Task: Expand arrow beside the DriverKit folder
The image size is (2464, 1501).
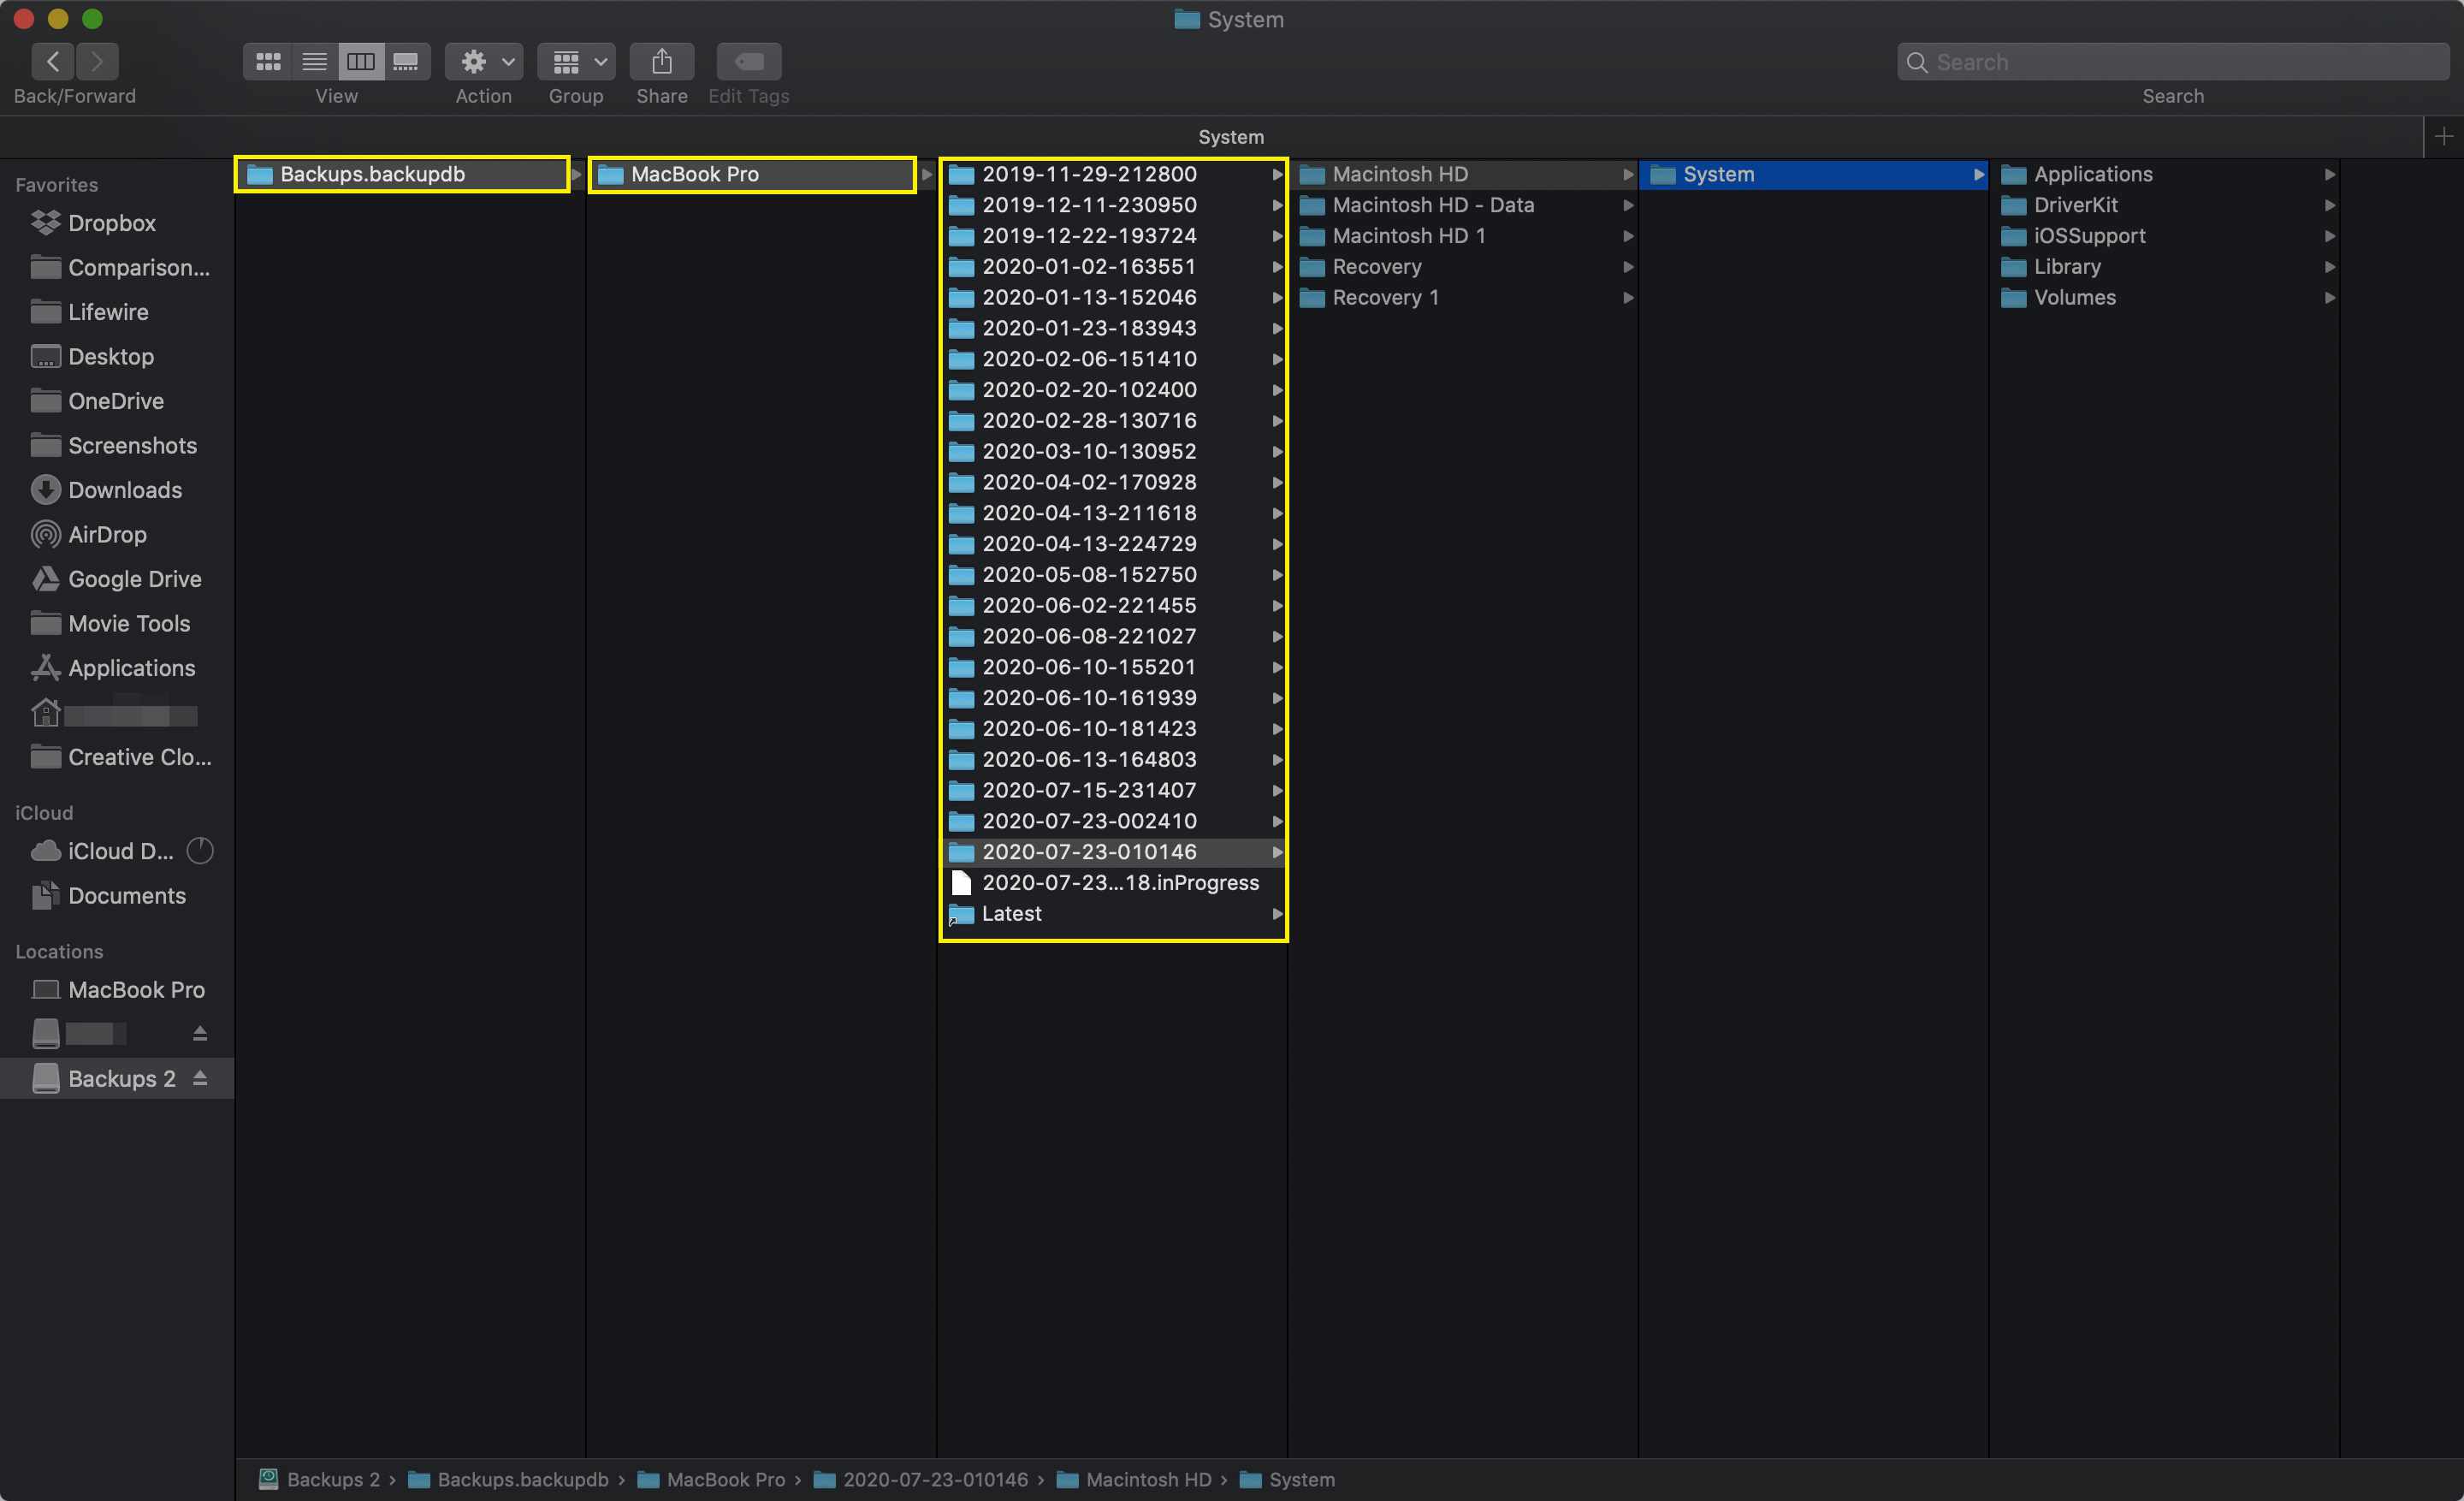Action: [2329, 205]
